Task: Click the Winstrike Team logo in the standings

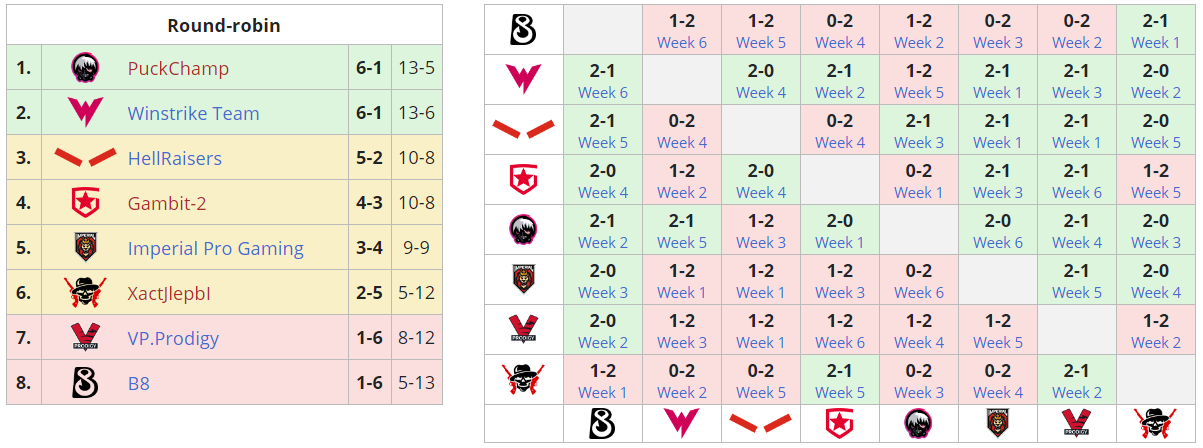Action: click(x=84, y=113)
